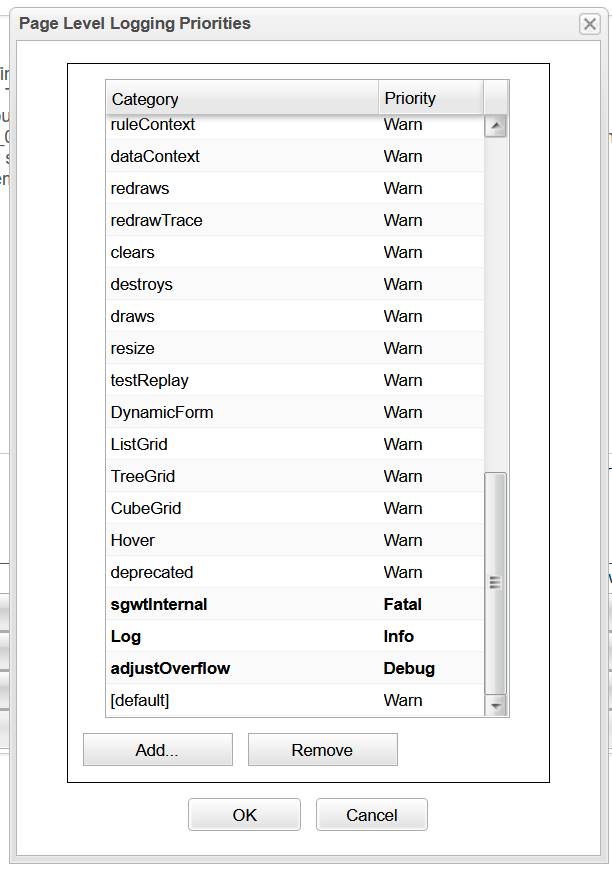This screenshot has width=612, height=874.
Task: Click the Priority column header
Action: pyautogui.click(x=430, y=99)
